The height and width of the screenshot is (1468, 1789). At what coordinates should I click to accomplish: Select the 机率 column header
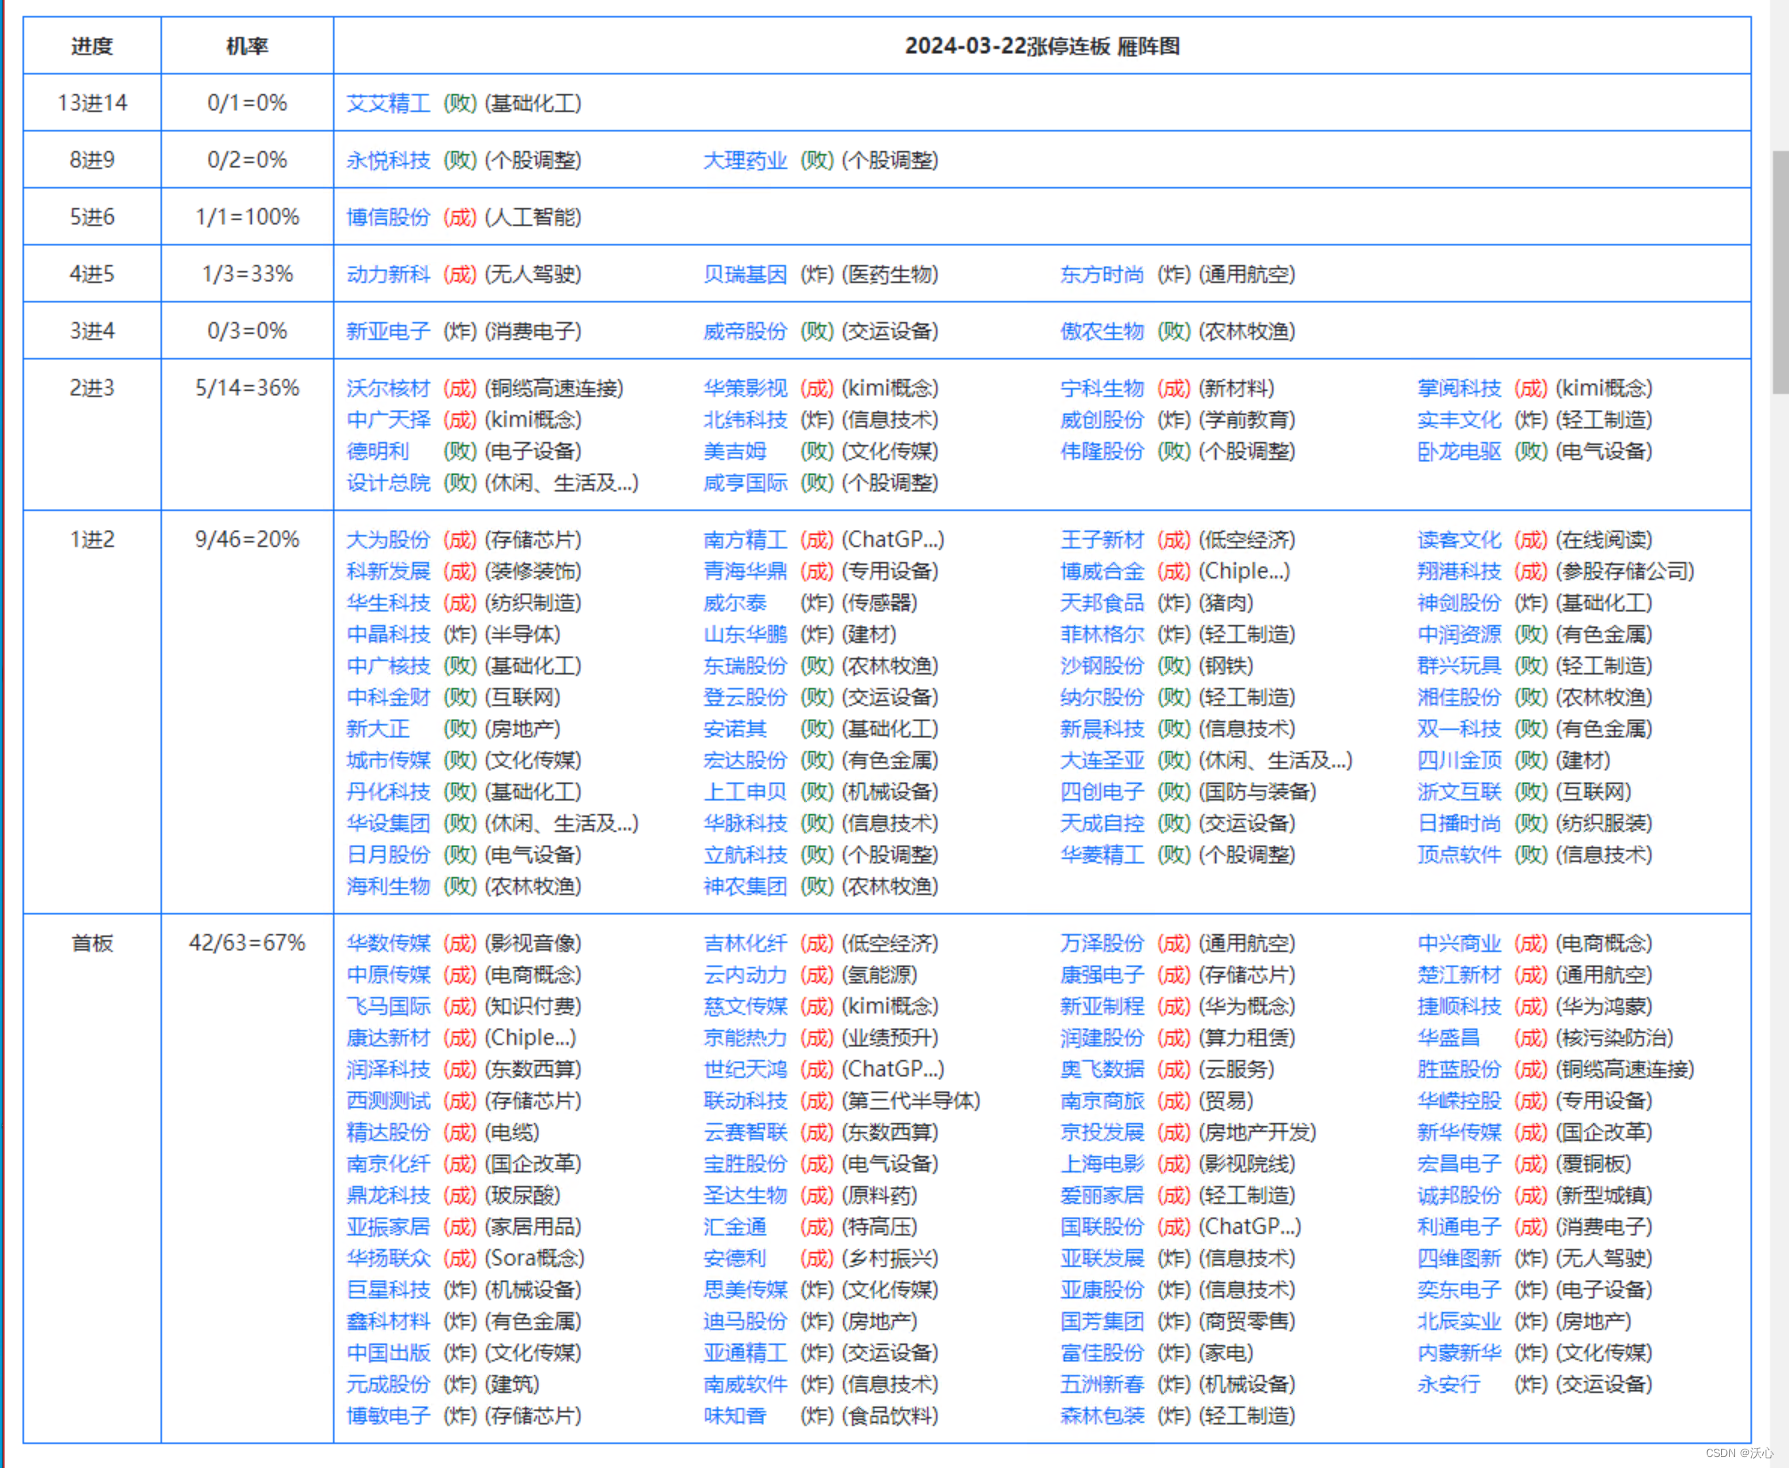tap(247, 46)
